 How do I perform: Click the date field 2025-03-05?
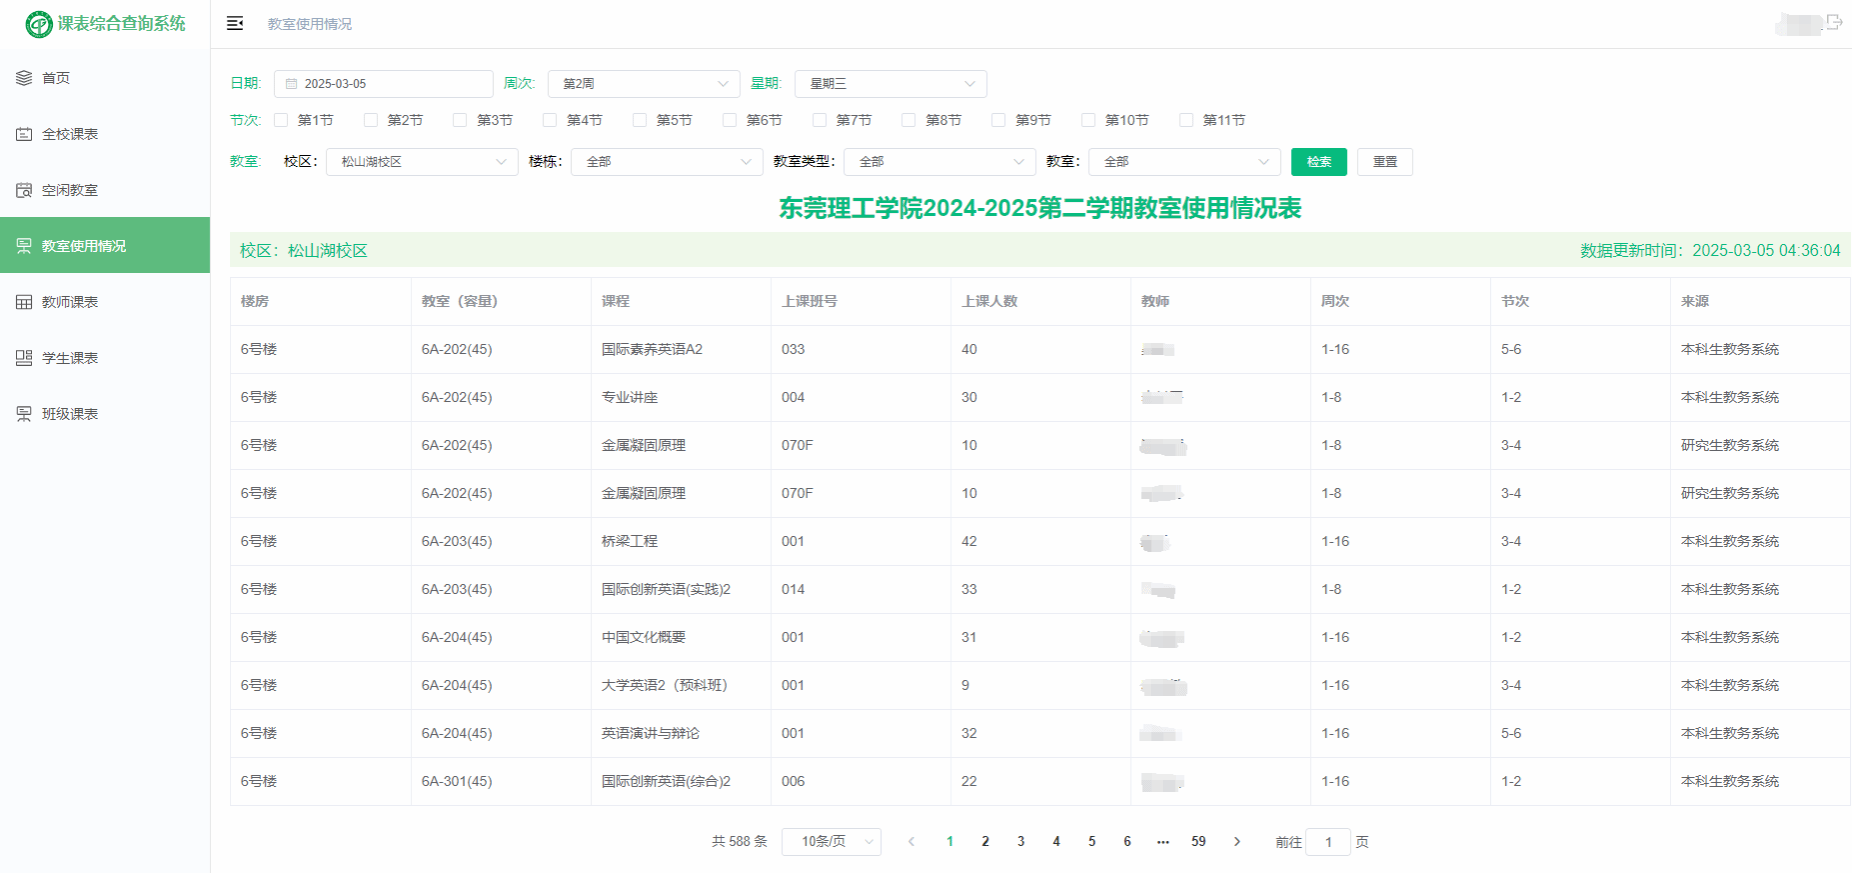(383, 84)
